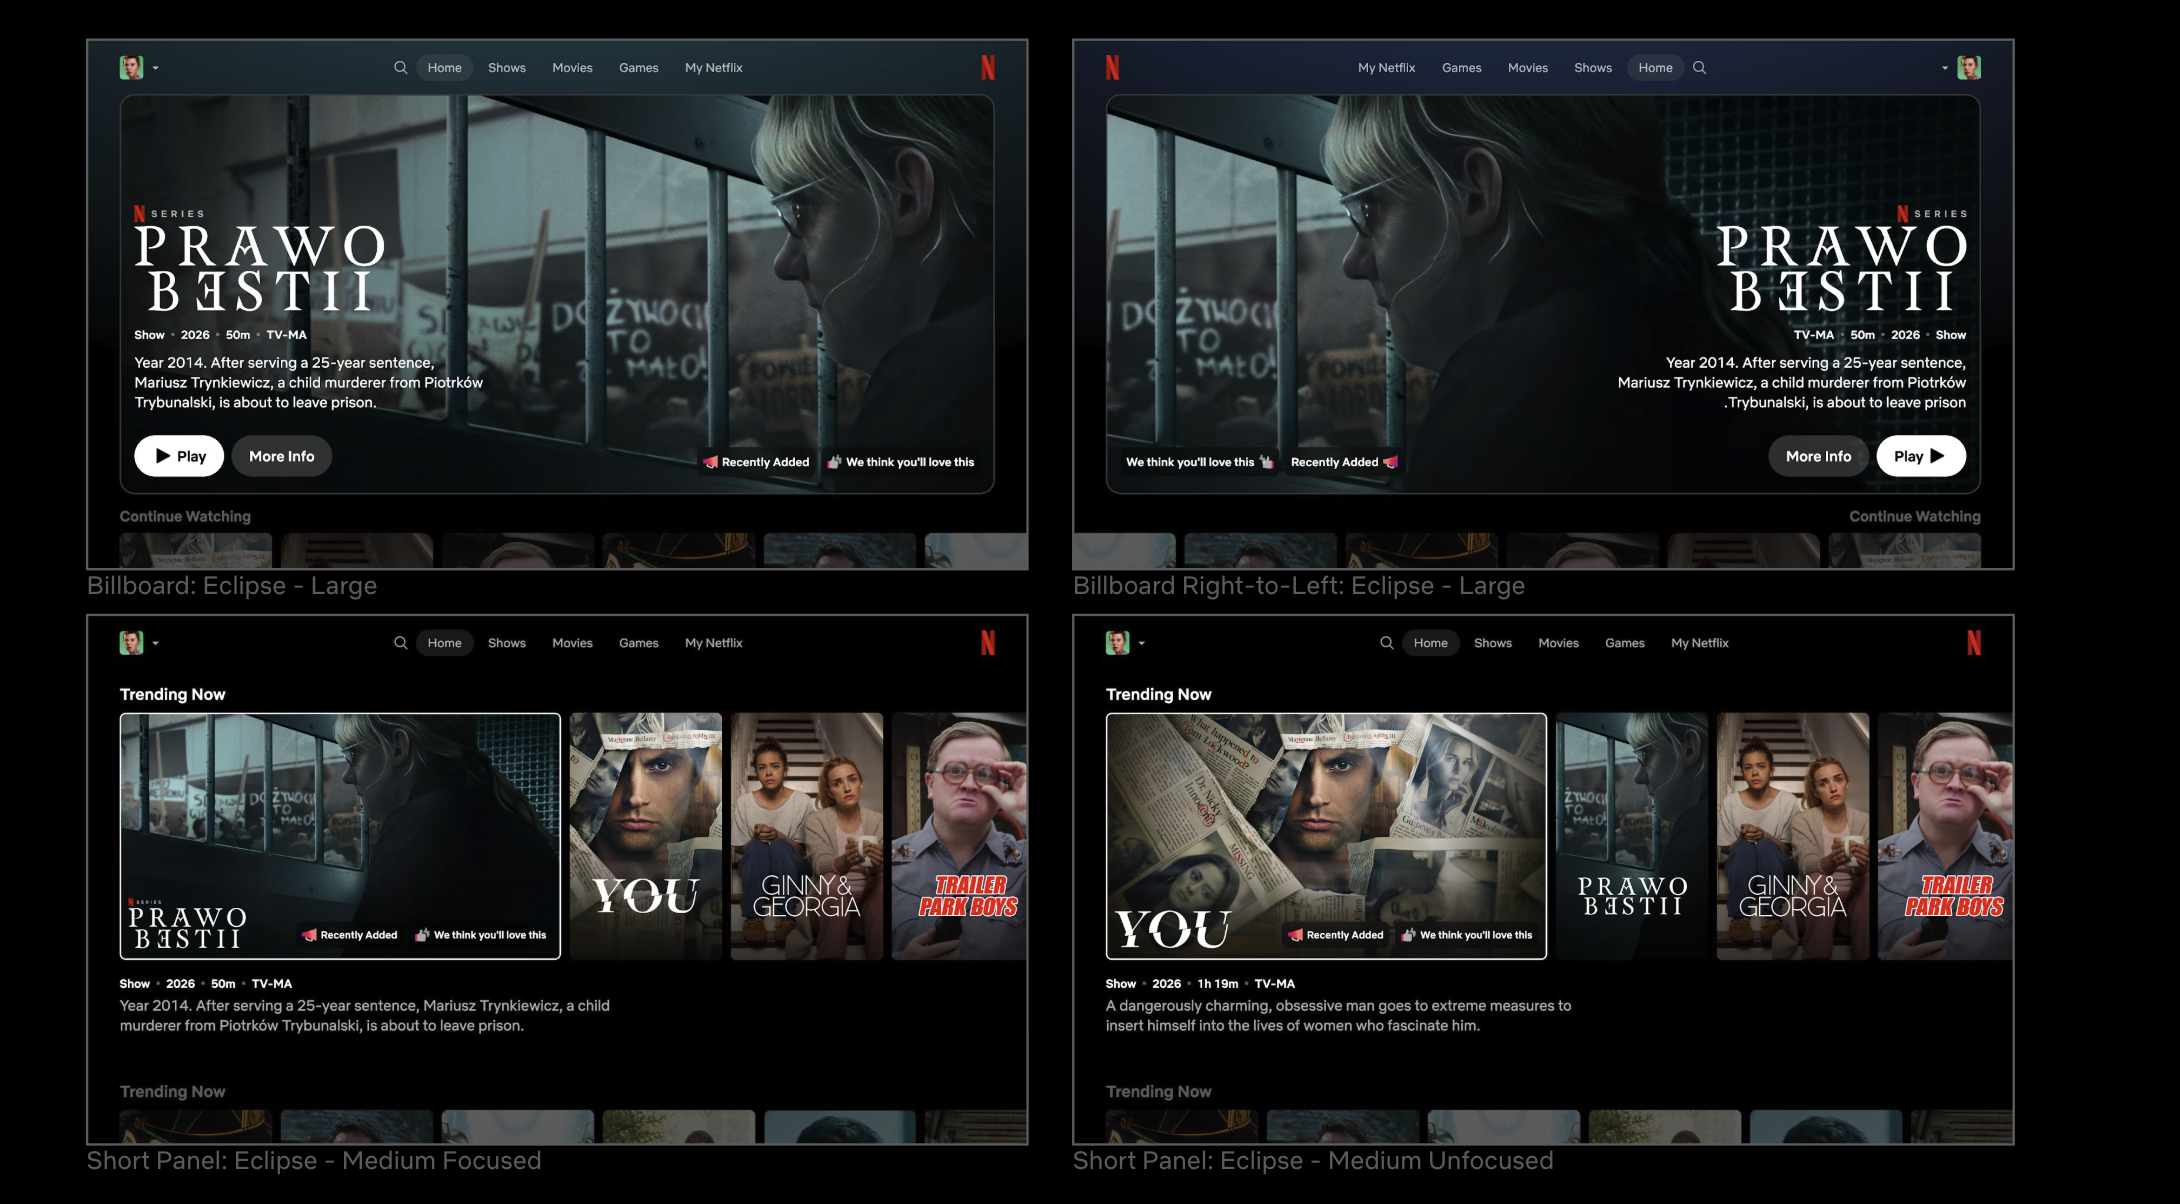The width and height of the screenshot is (2180, 1204).
Task: Select Games tab in Billboard Right-to-Left panel
Action: click(1461, 68)
